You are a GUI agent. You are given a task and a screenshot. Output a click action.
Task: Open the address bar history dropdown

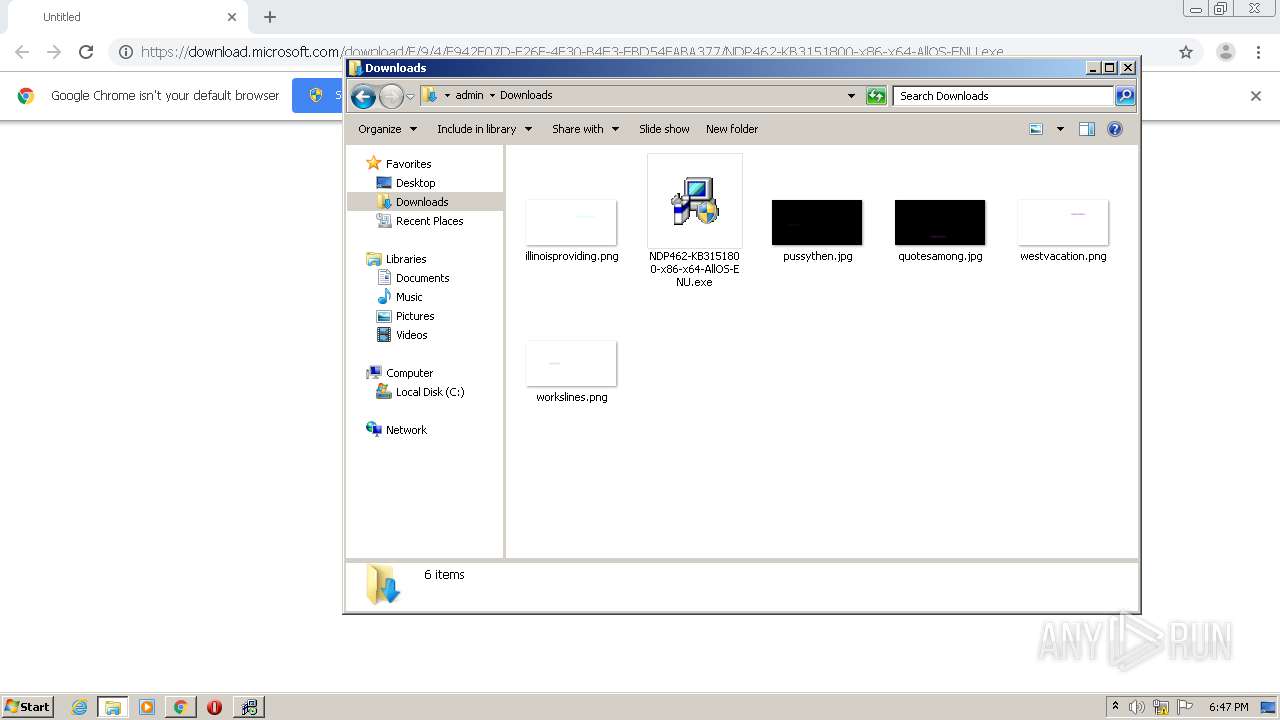tap(851, 96)
